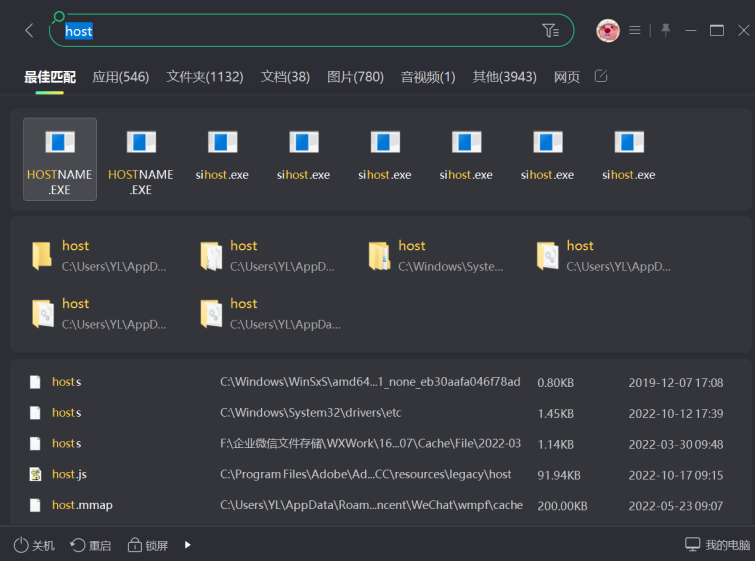This screenshot has width=755, height=561.
Task: Click the 200.00KB size value
Action: coord(562,506)
